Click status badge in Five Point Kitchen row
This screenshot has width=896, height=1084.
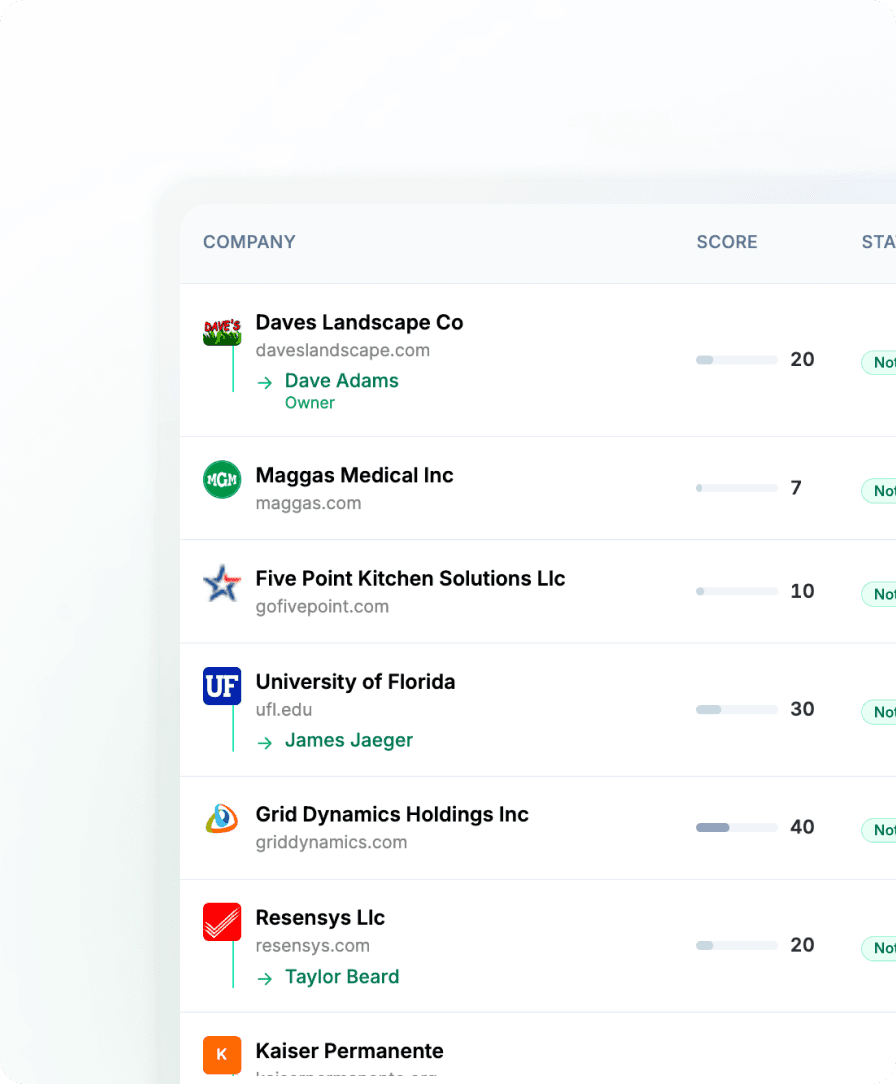click(x=879, y=594)
